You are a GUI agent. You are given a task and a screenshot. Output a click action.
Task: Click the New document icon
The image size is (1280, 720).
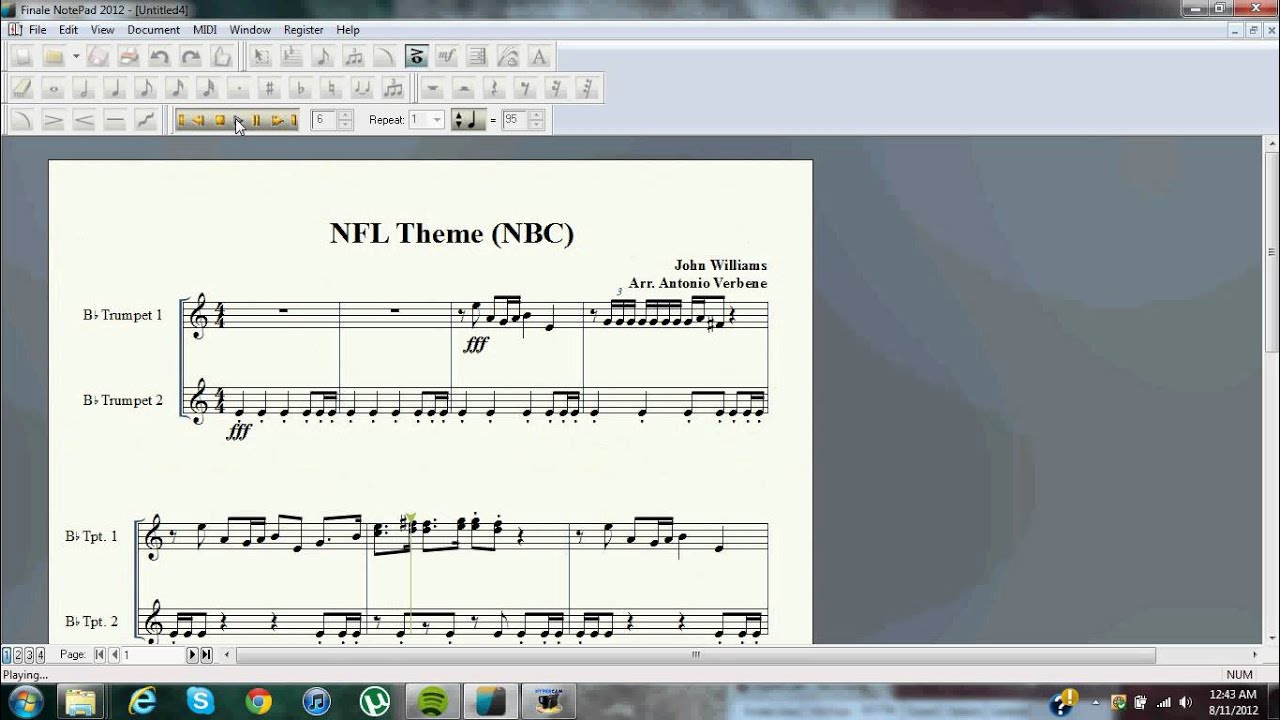[22, 56]
